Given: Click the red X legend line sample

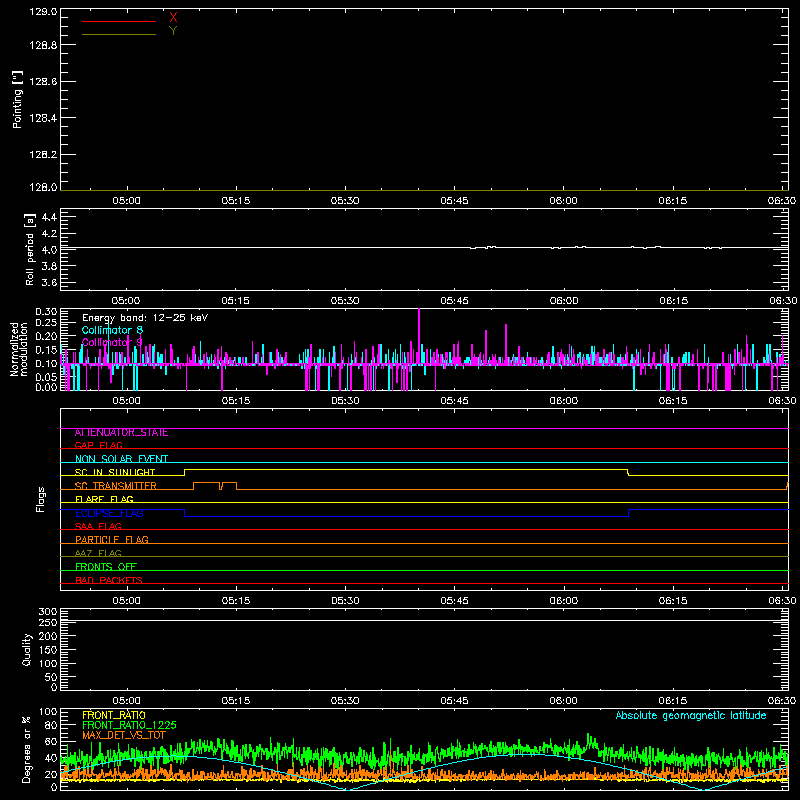Looking at the screenshot, I should pos(119,21).
